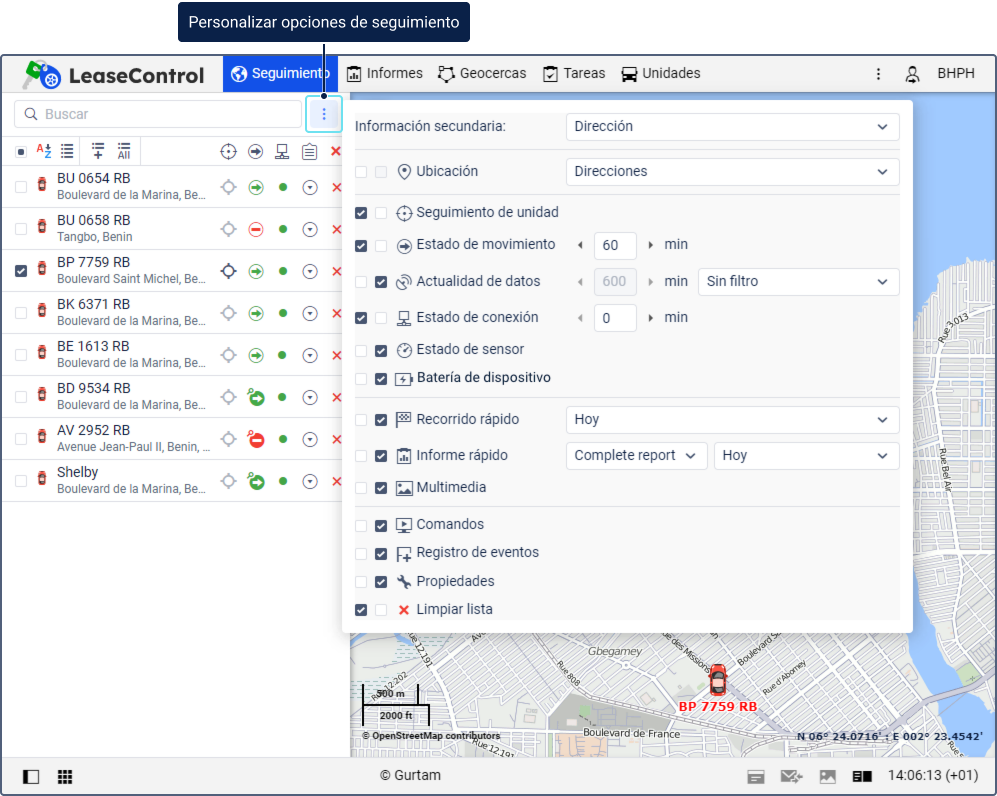Switch to the Informes tab

(x=385, y=74)
